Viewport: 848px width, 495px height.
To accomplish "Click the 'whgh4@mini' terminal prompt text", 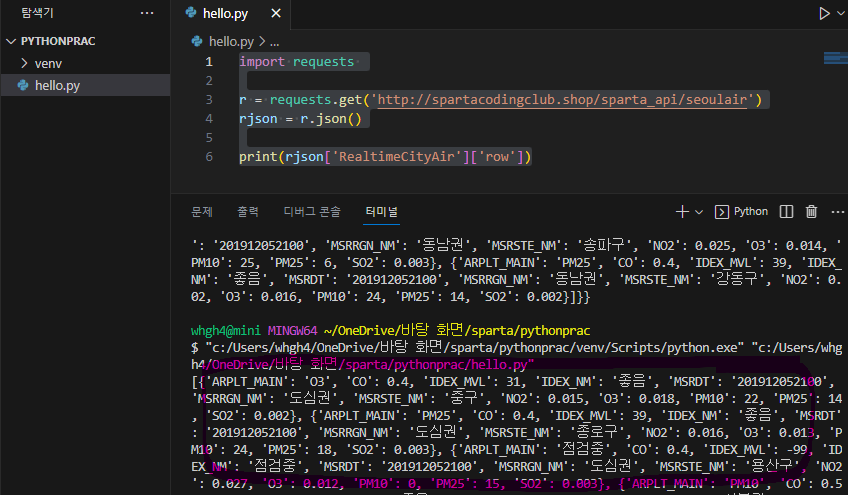I will 226,331.
